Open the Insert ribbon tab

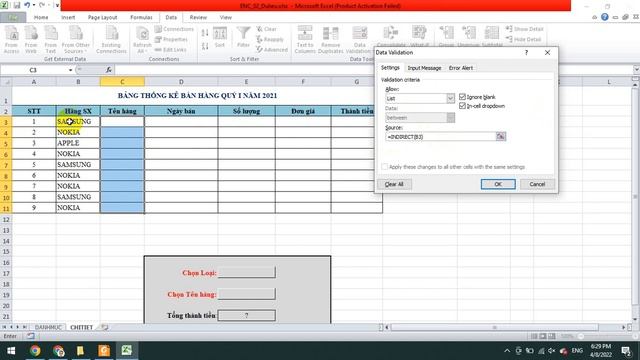click(x=68, y=18)
